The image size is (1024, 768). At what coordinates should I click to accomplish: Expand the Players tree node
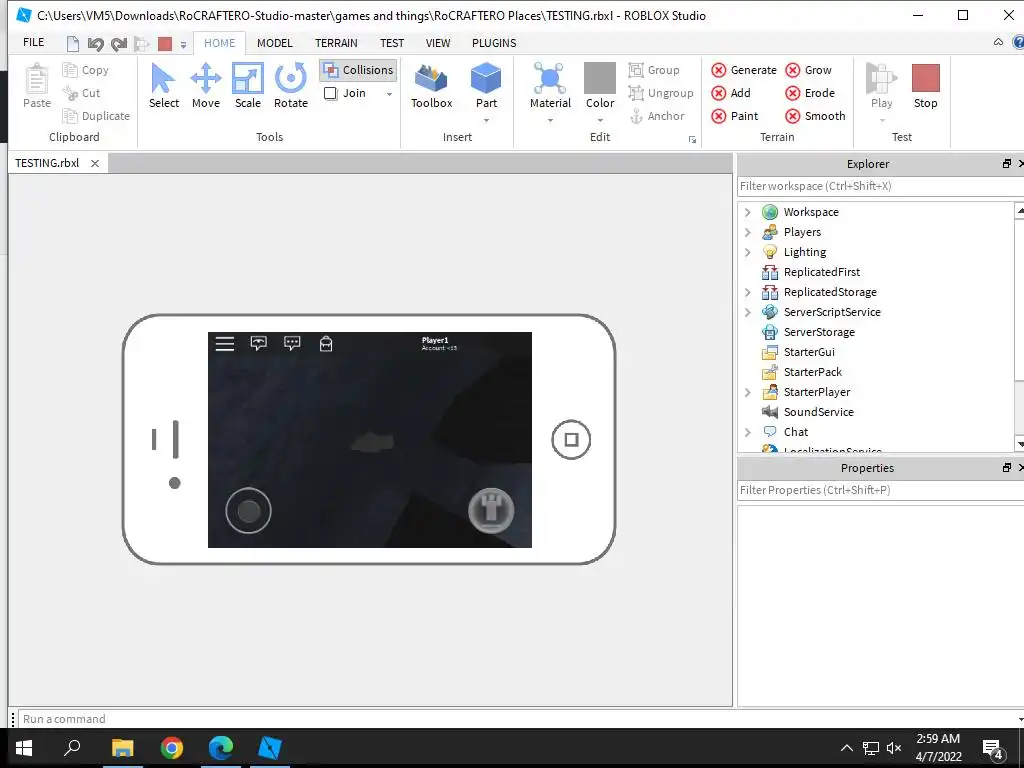[x=748, y=232]
